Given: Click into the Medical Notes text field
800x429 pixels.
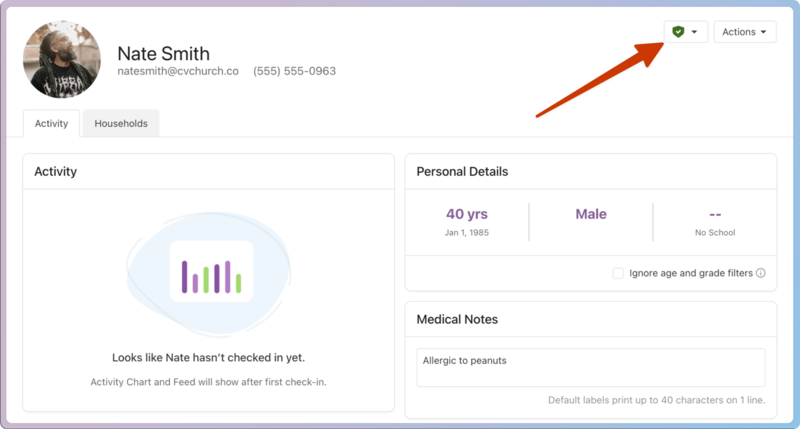Looking at the screenshot, I should (x=590, y=367).
